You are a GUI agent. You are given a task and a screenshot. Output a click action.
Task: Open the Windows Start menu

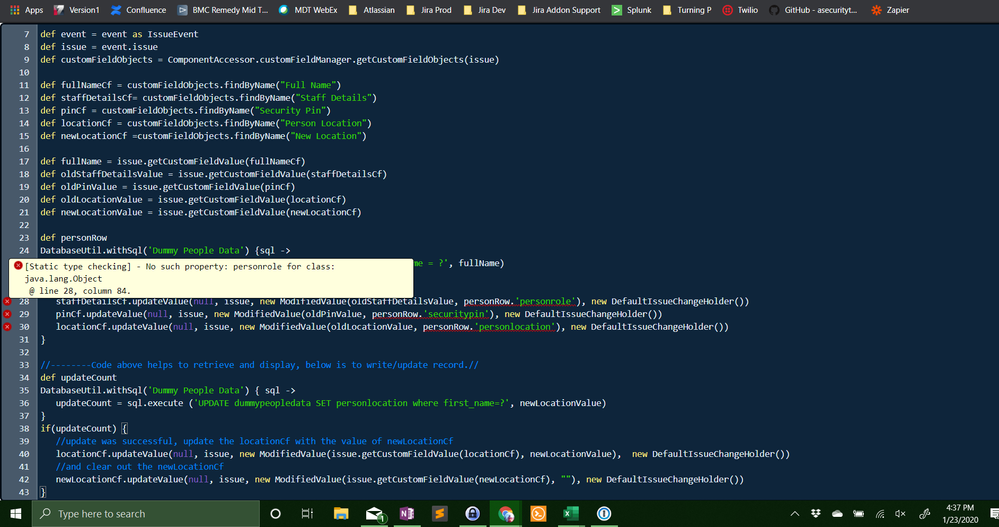click(16, 514)
